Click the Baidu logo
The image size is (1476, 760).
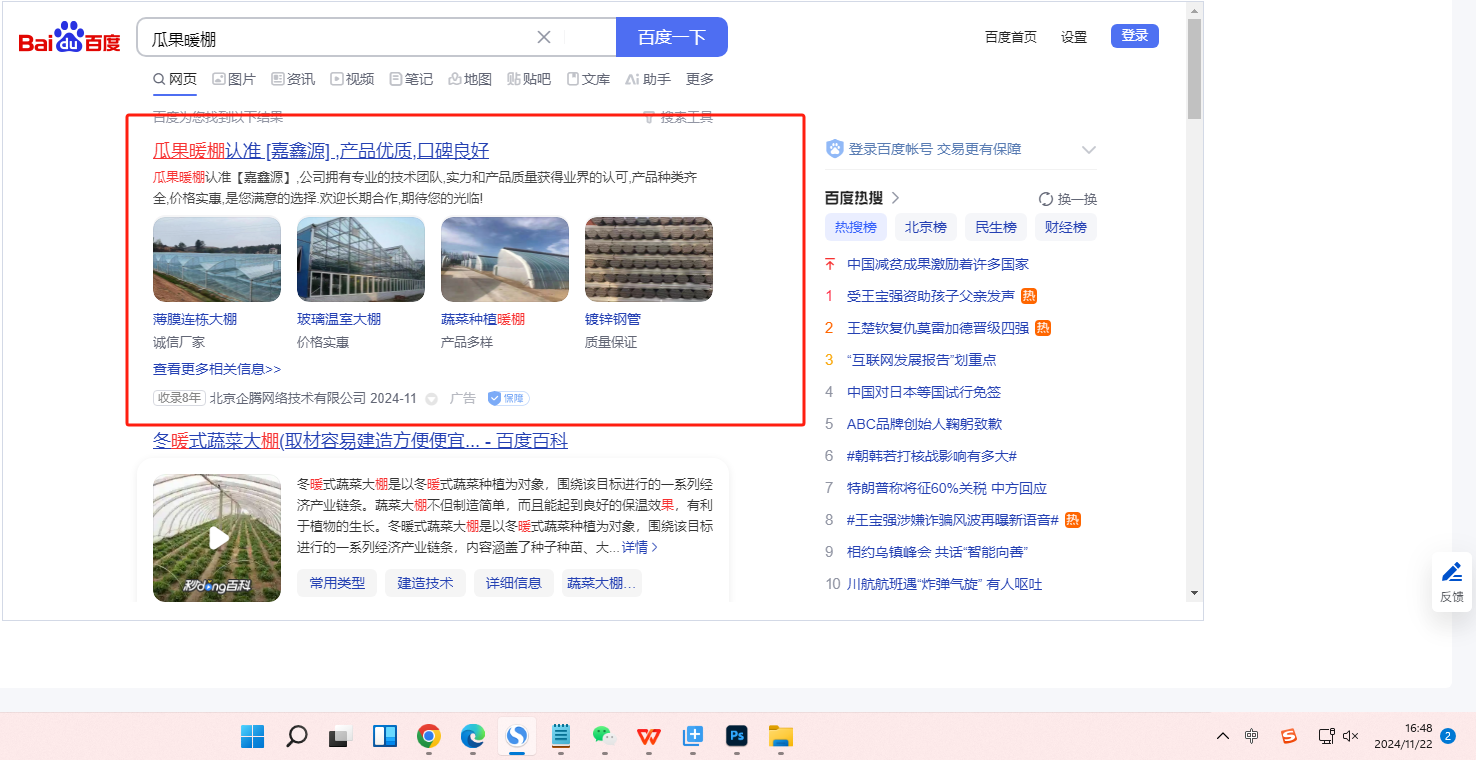(69, 39)
